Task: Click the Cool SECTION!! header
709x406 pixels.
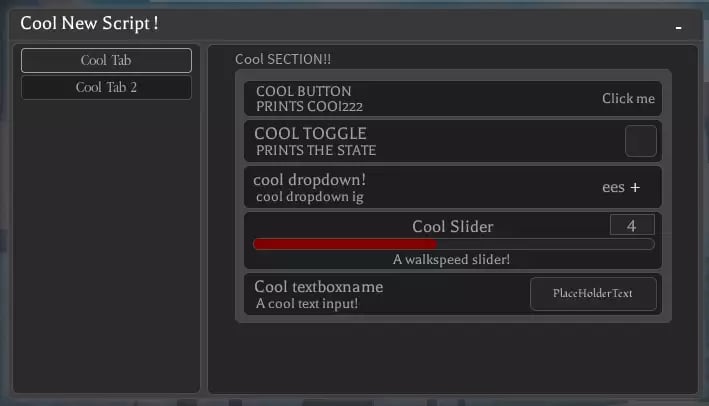Action: pos(283,59)
